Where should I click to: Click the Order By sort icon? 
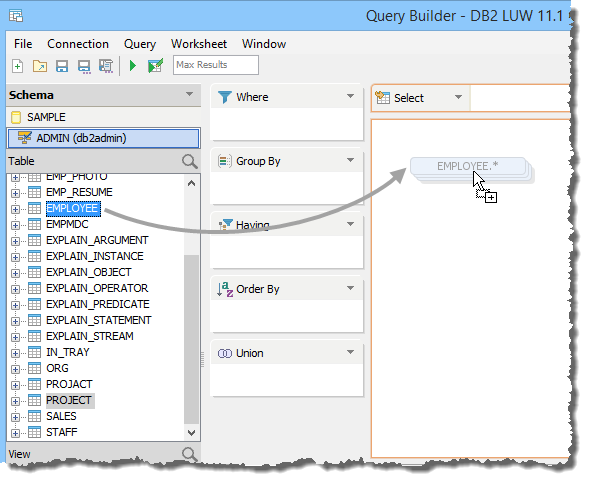tap(225, 289)
